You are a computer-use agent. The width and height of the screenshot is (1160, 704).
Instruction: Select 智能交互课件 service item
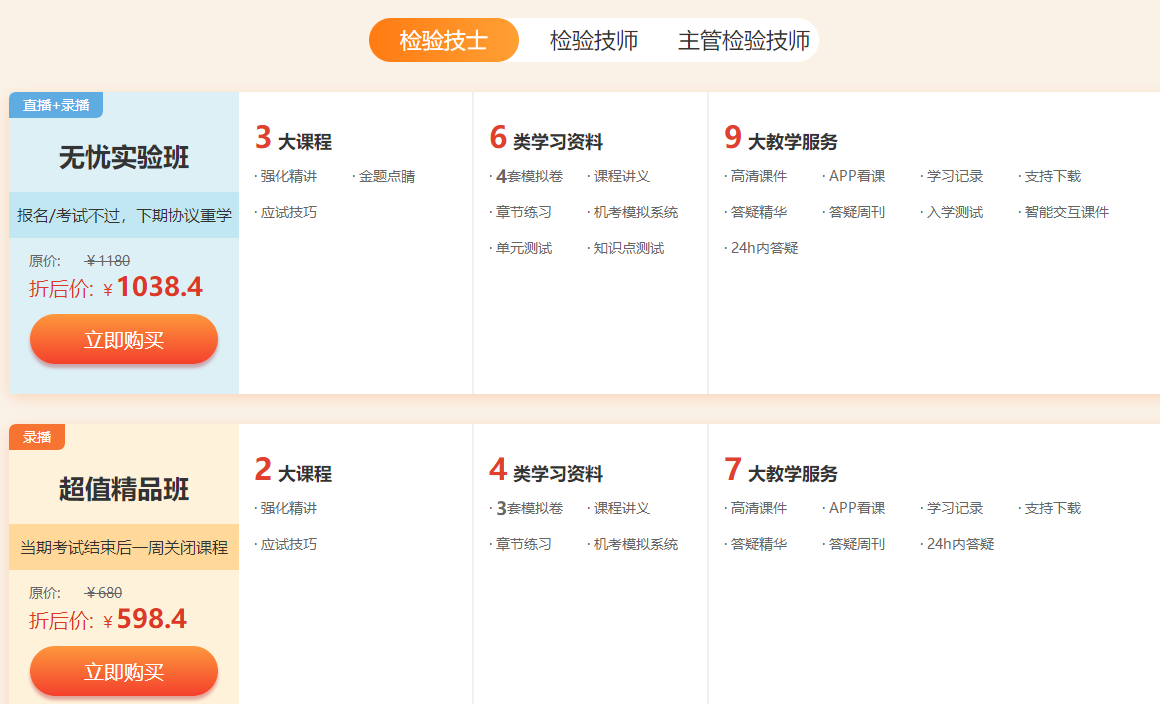coord(1066,212)
